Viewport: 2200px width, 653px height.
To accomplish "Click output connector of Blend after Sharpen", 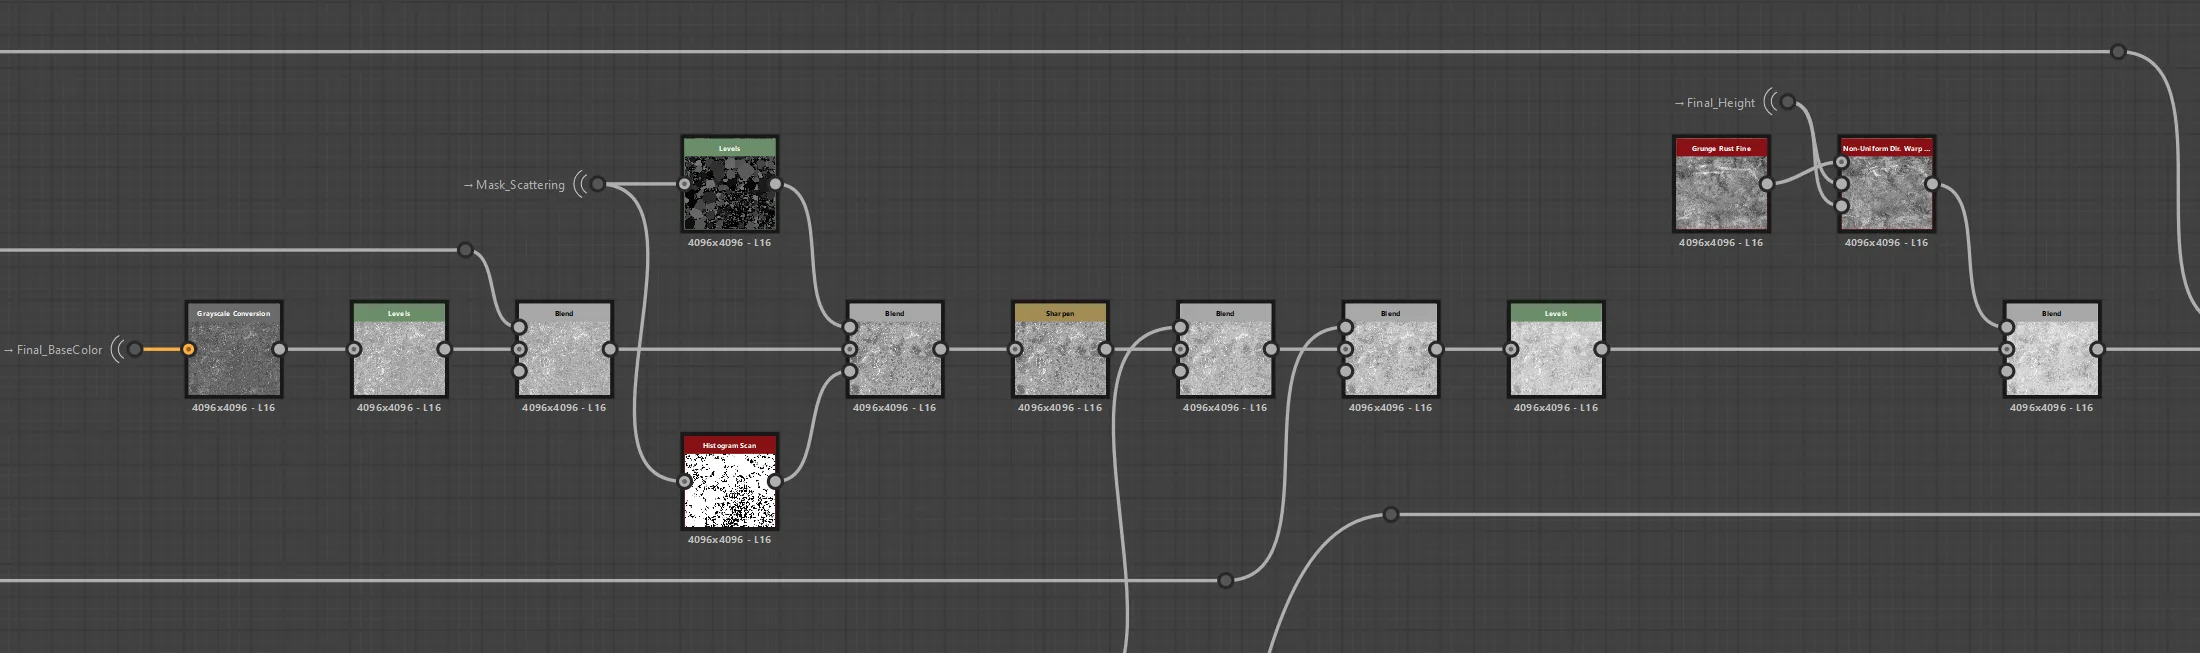I will pos(1270,349).
